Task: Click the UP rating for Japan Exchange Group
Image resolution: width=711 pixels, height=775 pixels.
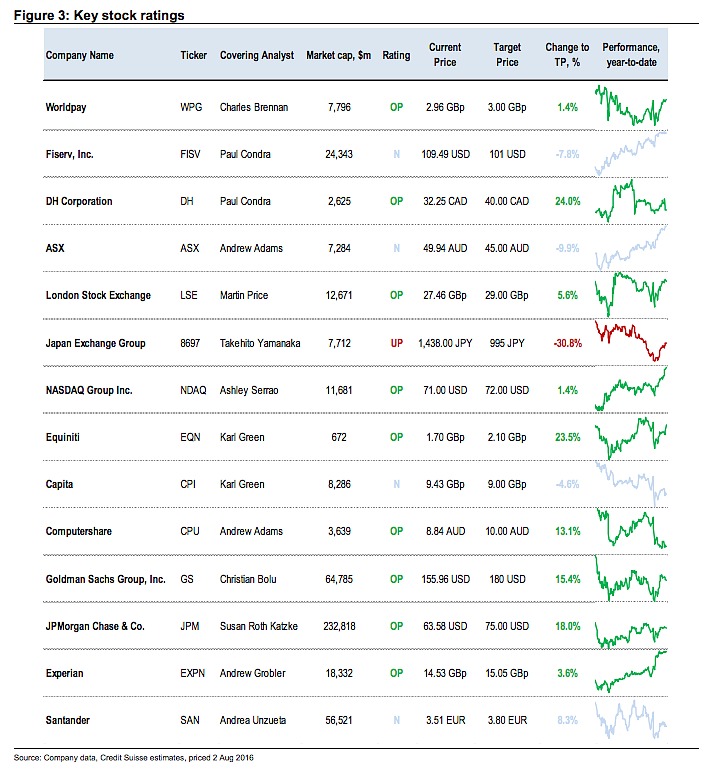Action: tap(396, 343)
